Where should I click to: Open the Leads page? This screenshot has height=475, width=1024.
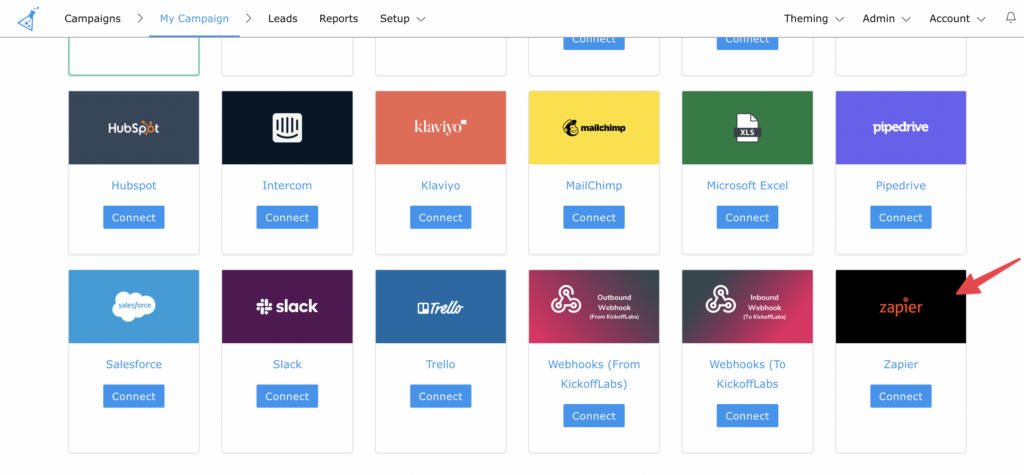pos(283,18)
